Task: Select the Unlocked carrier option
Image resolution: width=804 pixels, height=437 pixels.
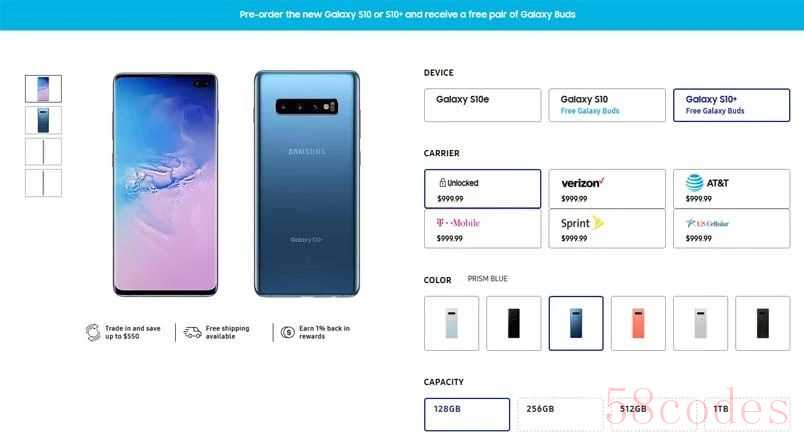Action: point(483,189)
